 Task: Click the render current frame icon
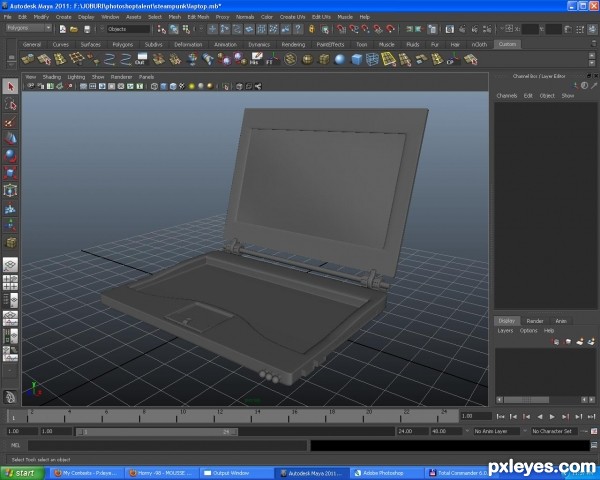point(462,29)
